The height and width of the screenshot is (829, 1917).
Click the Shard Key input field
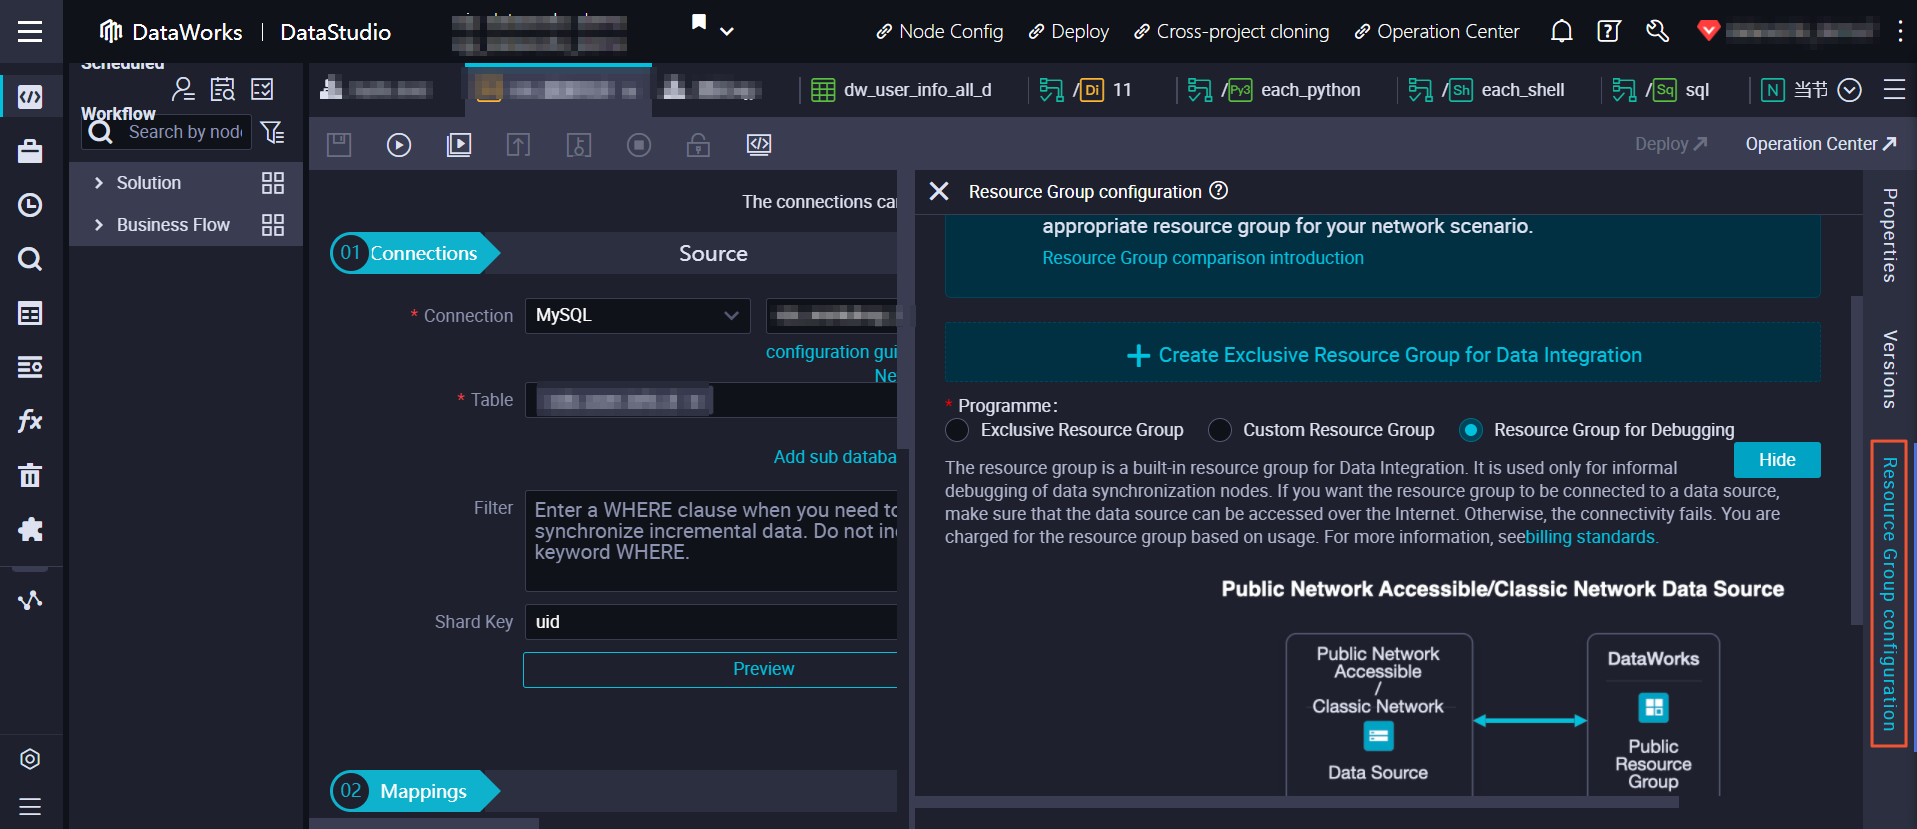(x=711, y=622)
